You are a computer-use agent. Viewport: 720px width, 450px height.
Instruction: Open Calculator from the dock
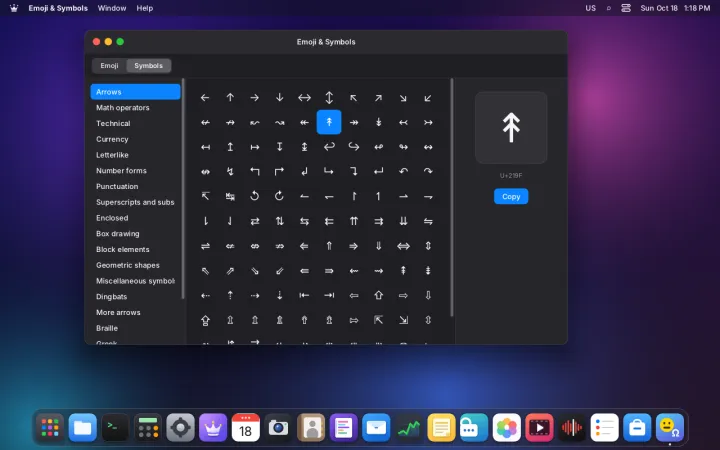coord(148,428)
